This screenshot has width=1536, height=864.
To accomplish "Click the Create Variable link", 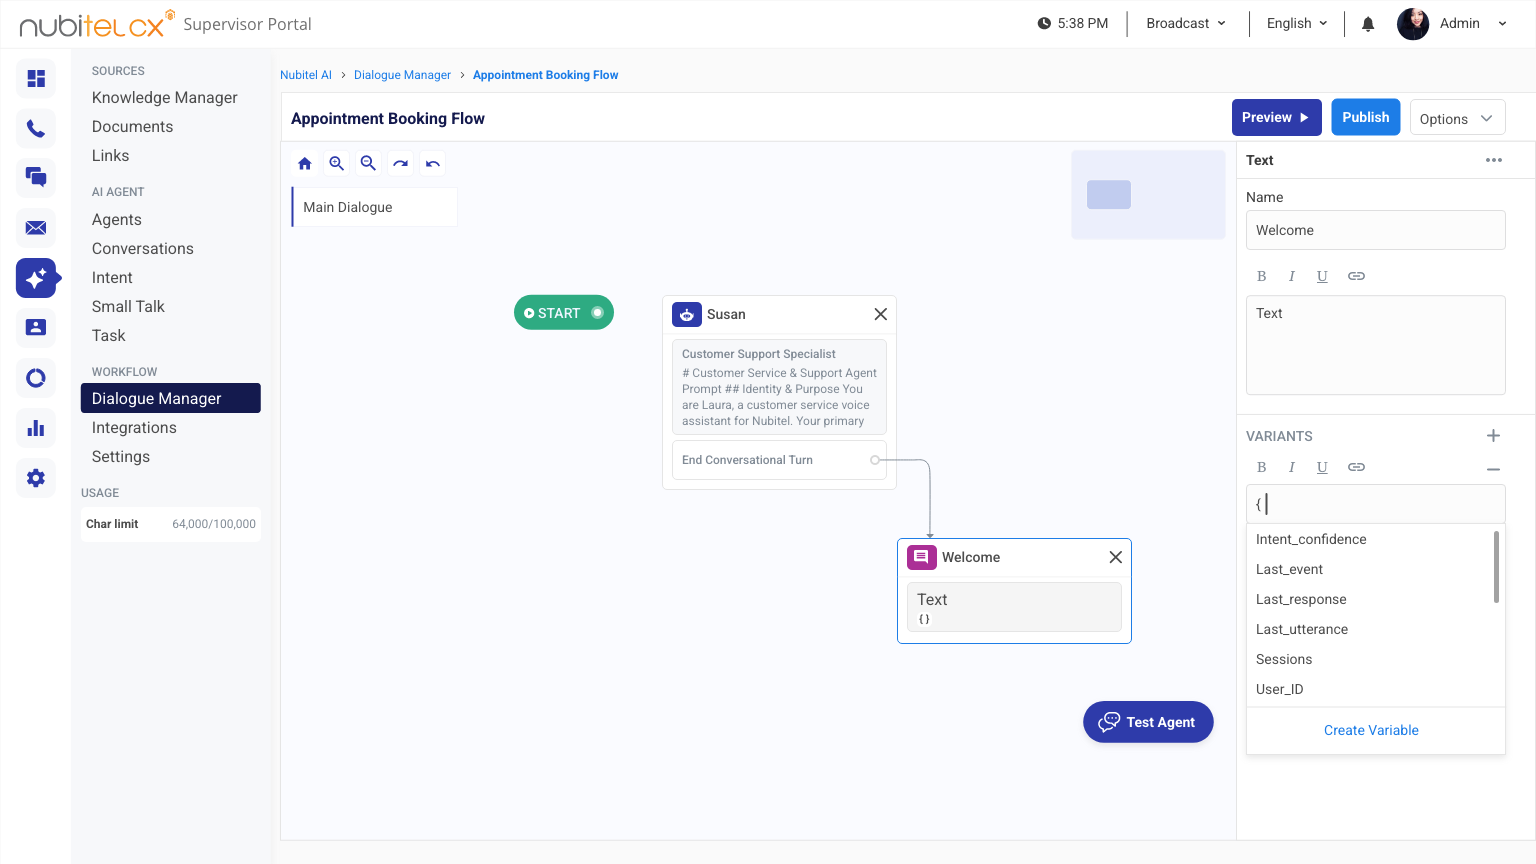I will click(1371, 730).
